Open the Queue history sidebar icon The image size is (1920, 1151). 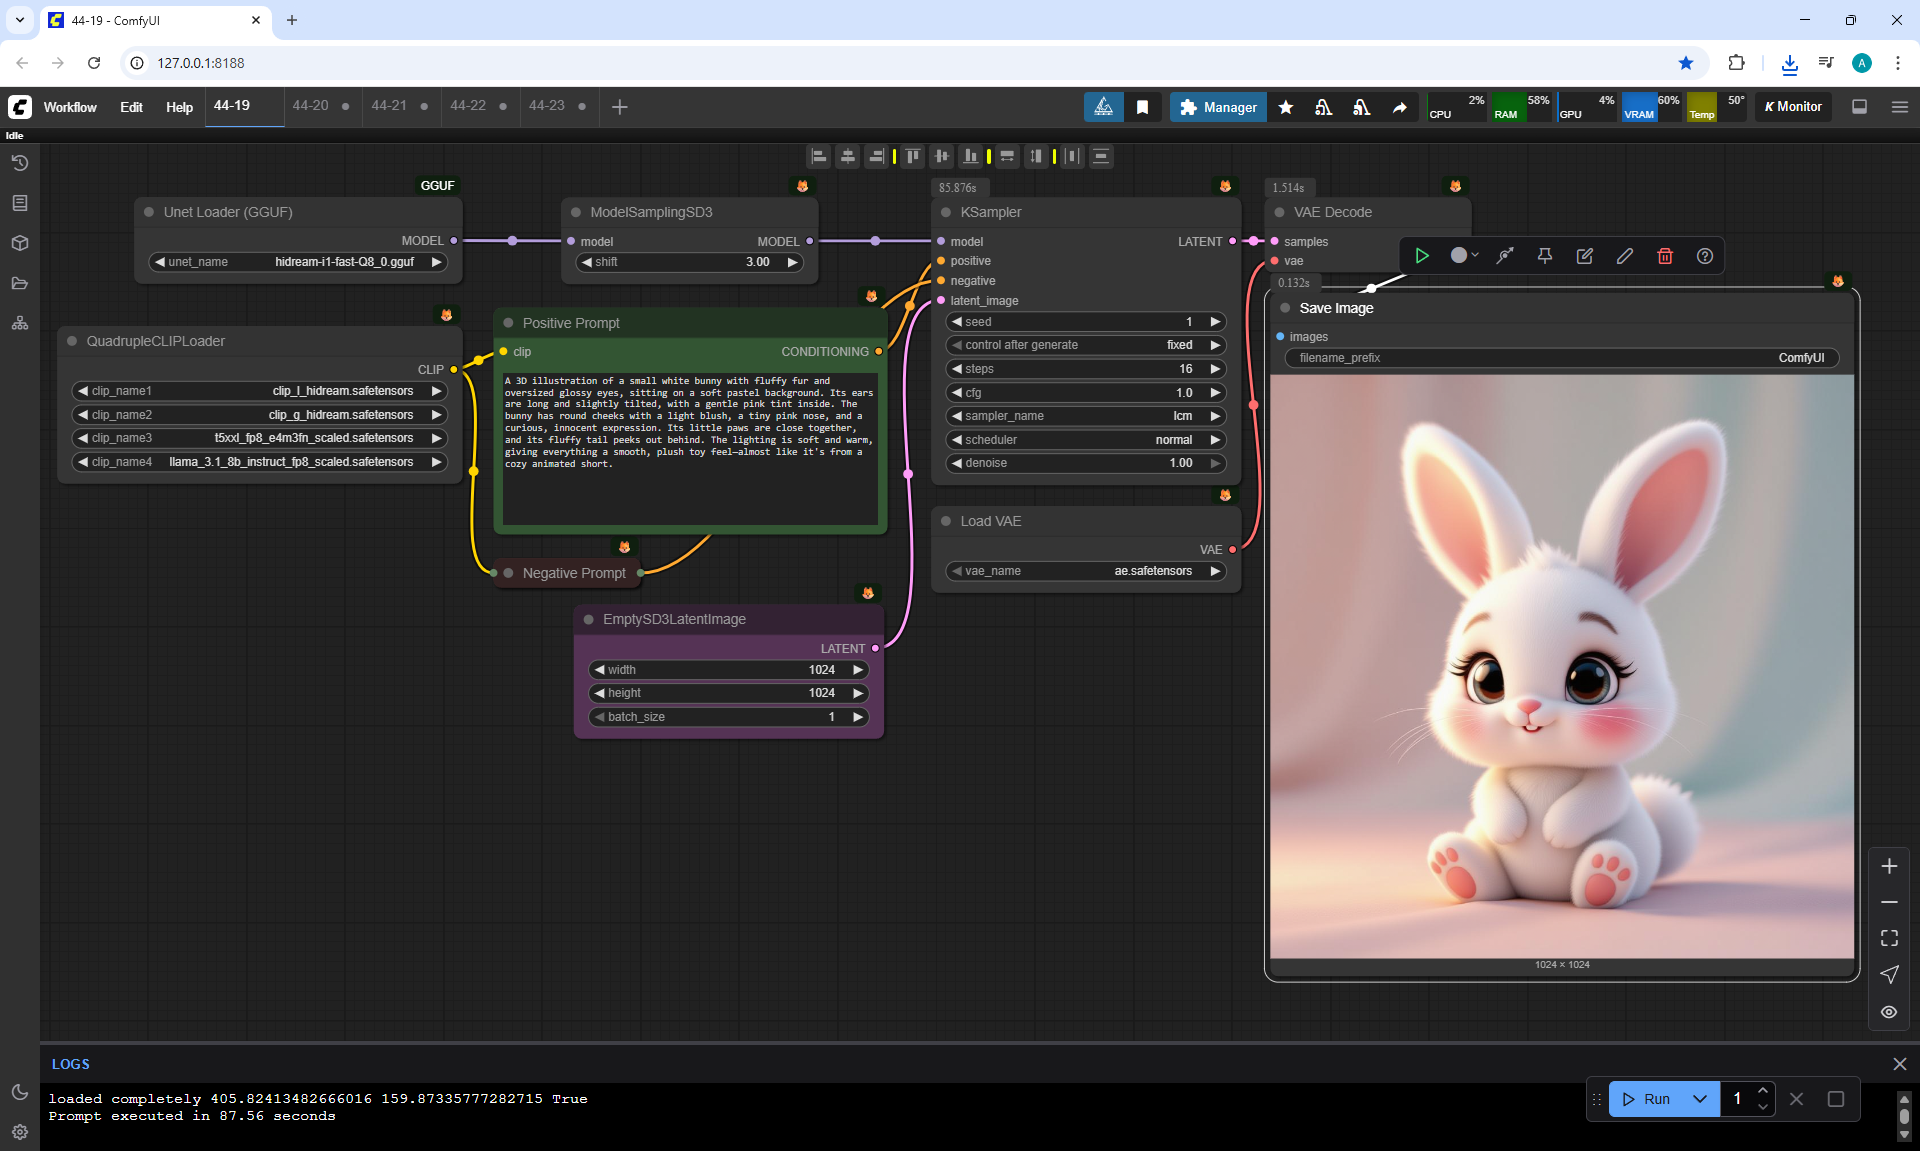pos(19,163)
